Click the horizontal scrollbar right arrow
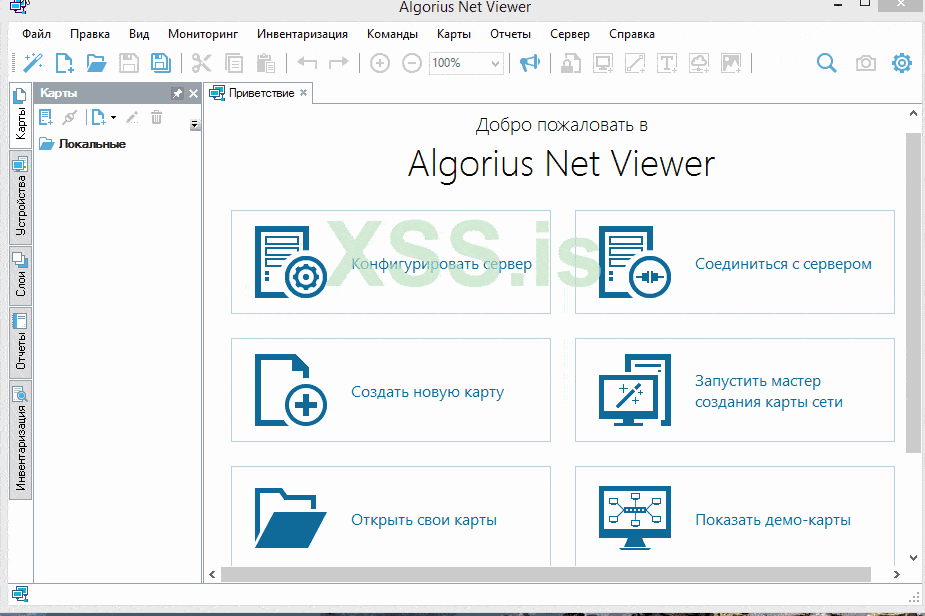The image size is (925, 616). pos(897,574)
